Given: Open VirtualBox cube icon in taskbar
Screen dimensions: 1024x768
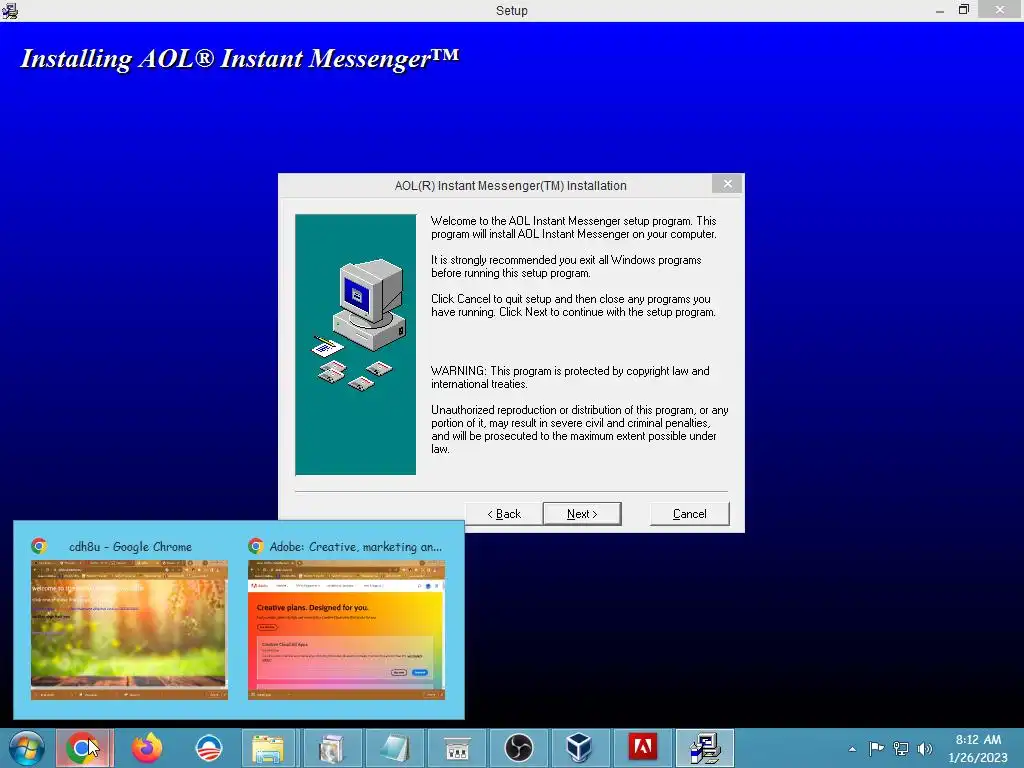Looking at the screenshot, I should point(580,748).
